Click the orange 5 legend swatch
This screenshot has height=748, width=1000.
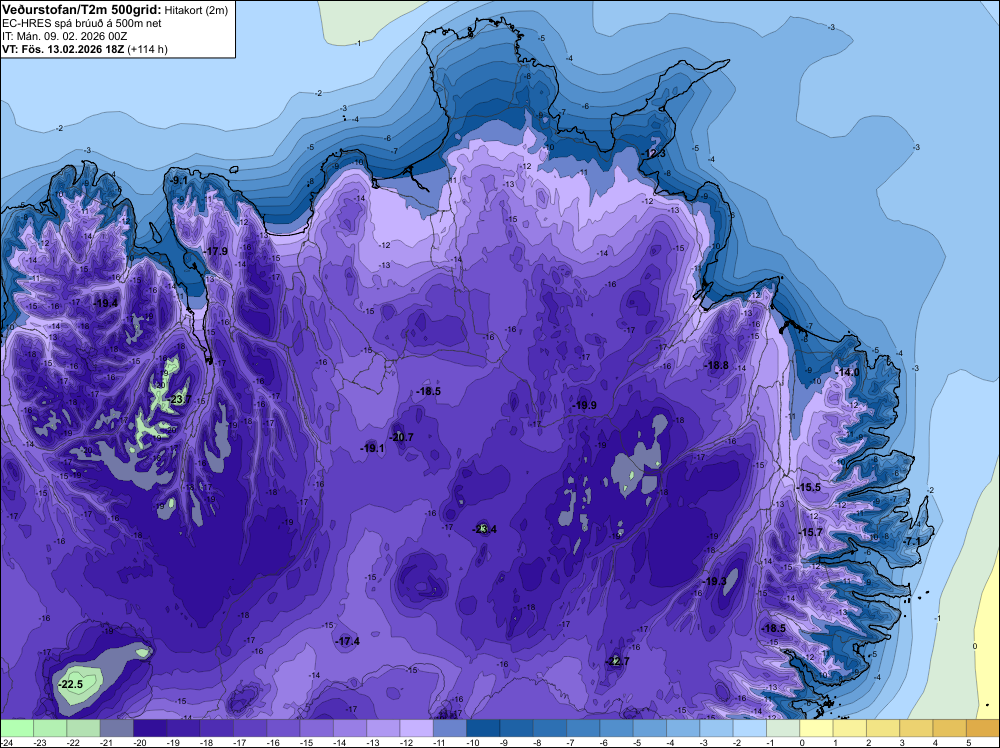[x=982, y=728]
